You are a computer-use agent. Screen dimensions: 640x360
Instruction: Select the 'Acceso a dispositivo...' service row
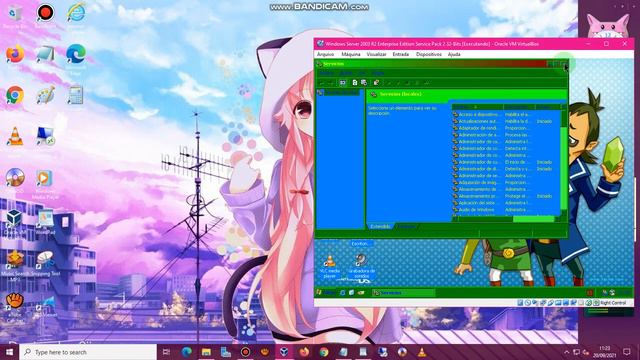click(506, 115)
